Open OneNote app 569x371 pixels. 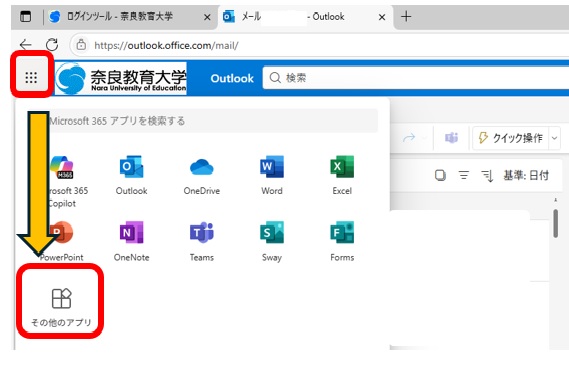131,241
